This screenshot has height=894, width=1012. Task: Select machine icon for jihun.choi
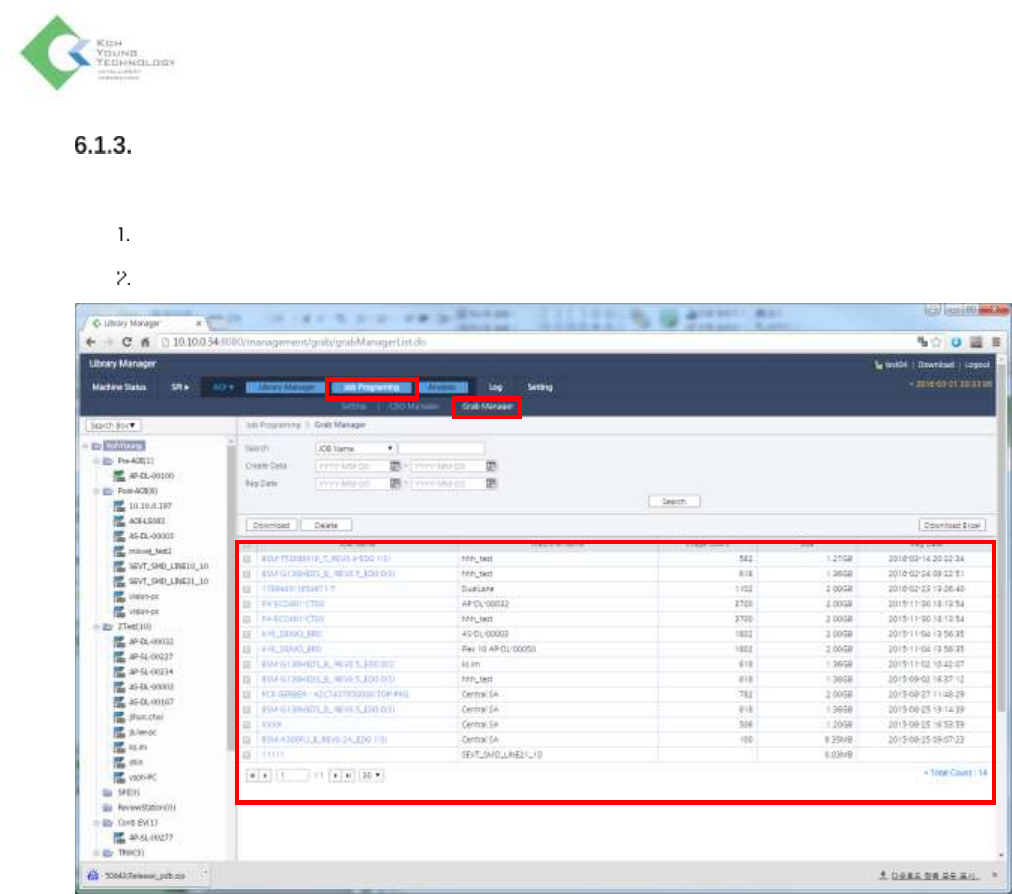point(119,717)
